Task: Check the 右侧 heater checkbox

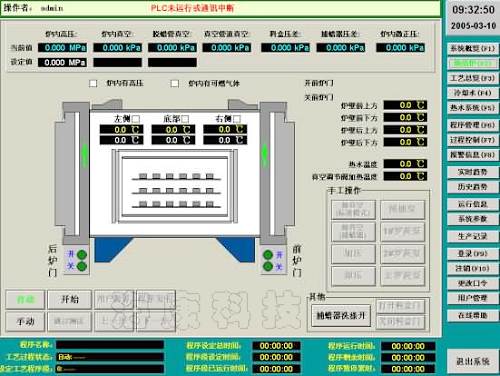Action: (237, 119)
